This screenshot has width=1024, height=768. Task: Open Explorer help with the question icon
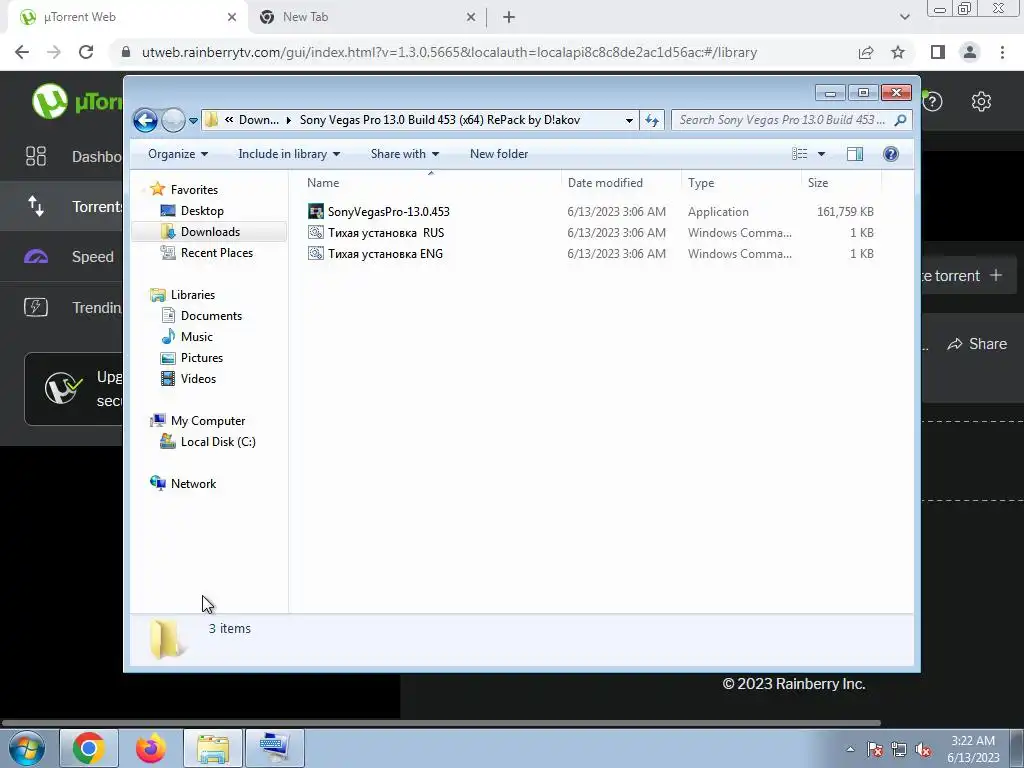[x=891, y=154]
